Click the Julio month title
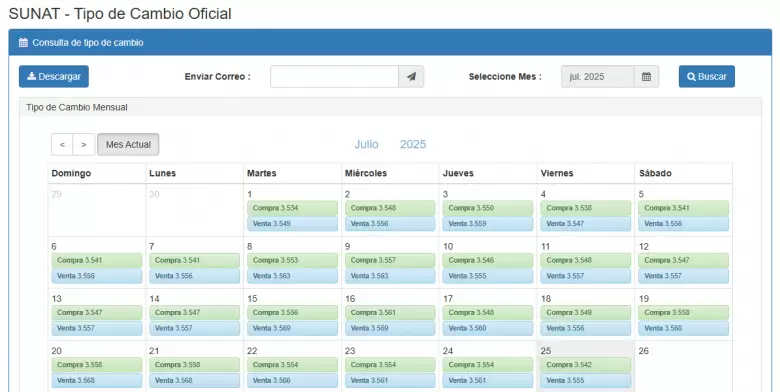Viewport: 780px width, 392px height. [367, 144]
